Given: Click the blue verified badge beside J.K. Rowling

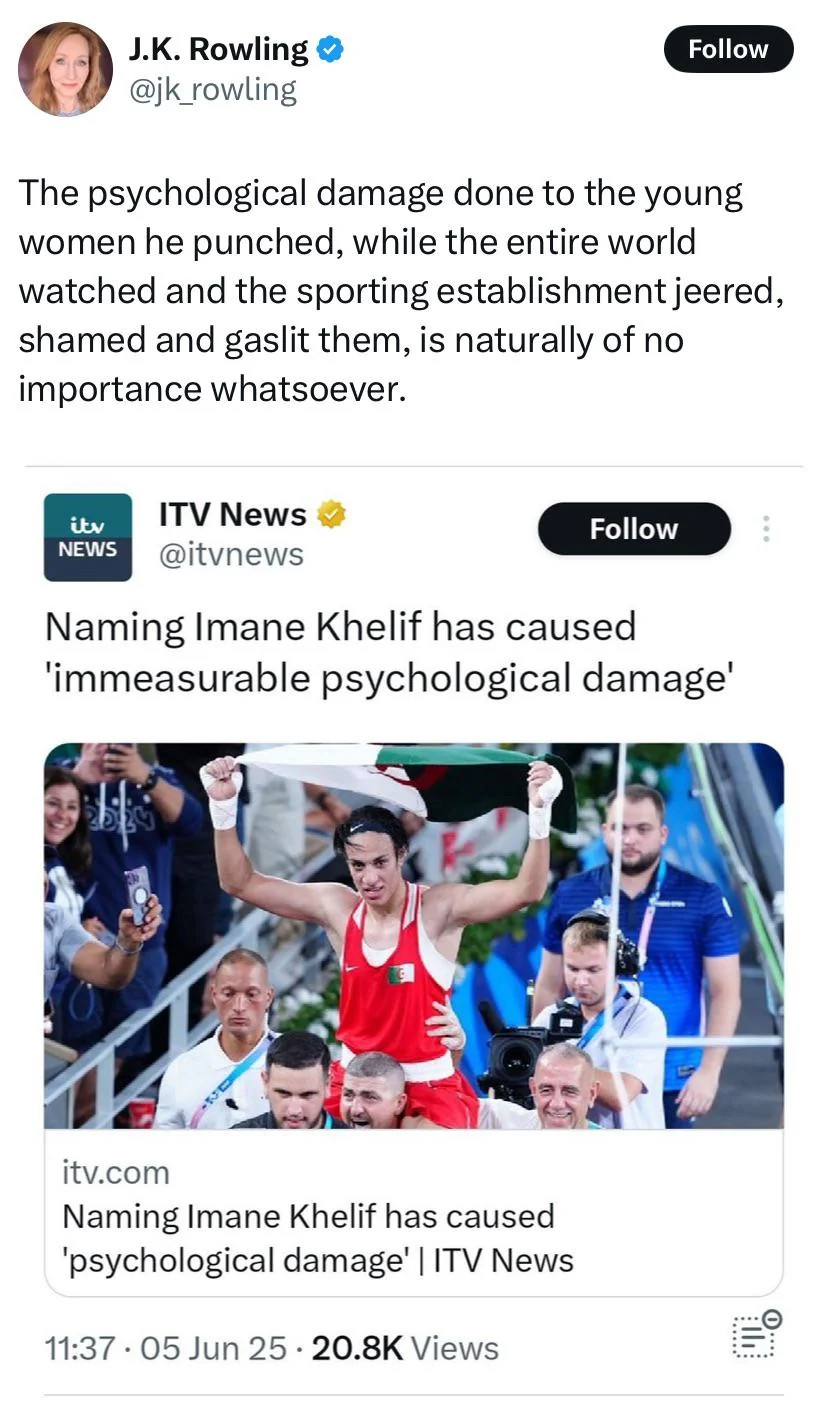Looking at the screenshot, I should 331,49.
